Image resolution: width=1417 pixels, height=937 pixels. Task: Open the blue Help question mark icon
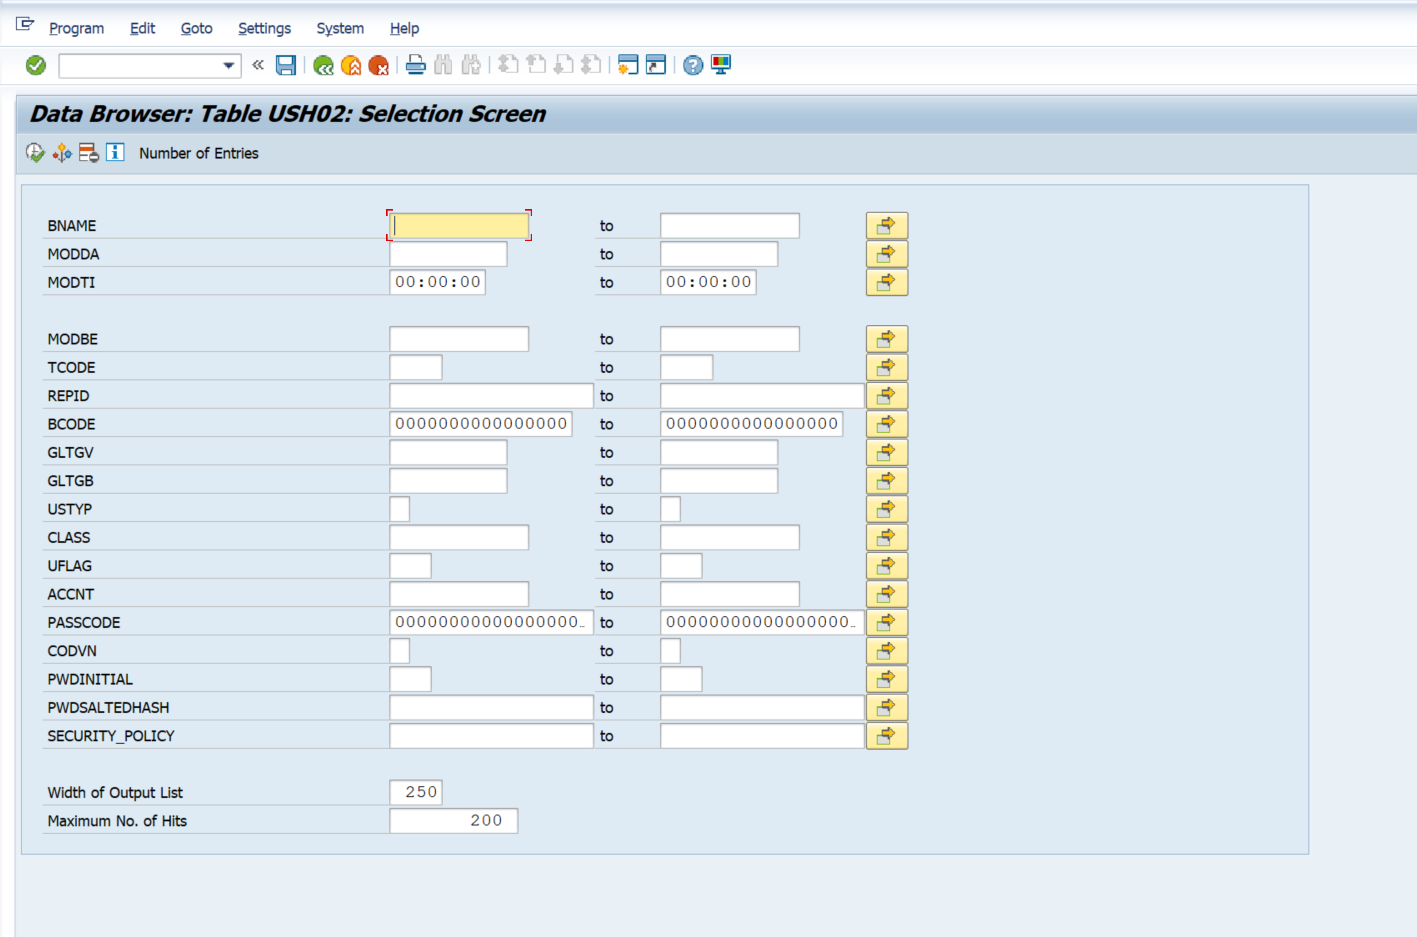tap(693, 65)
